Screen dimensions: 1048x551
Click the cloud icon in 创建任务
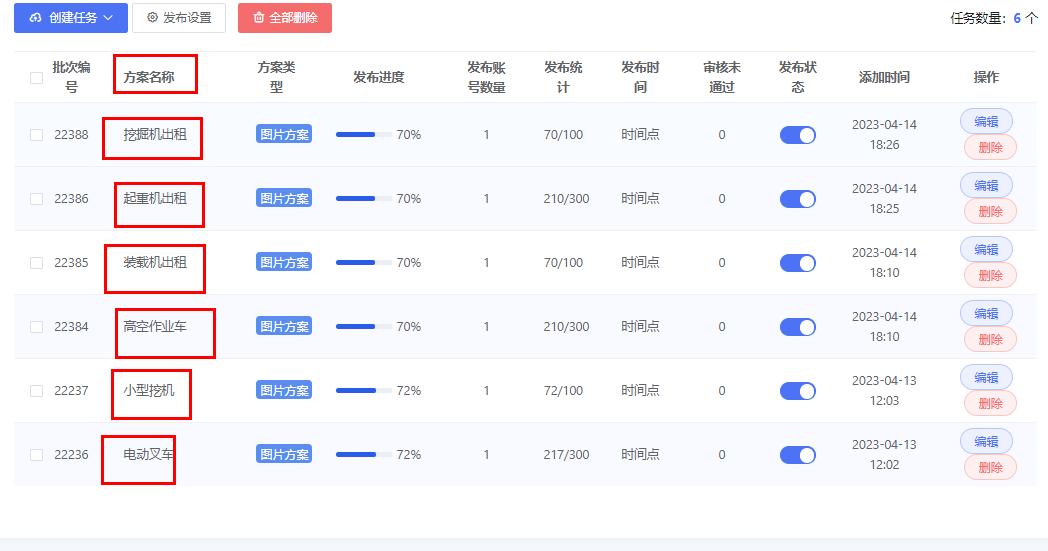pos(35,18)
